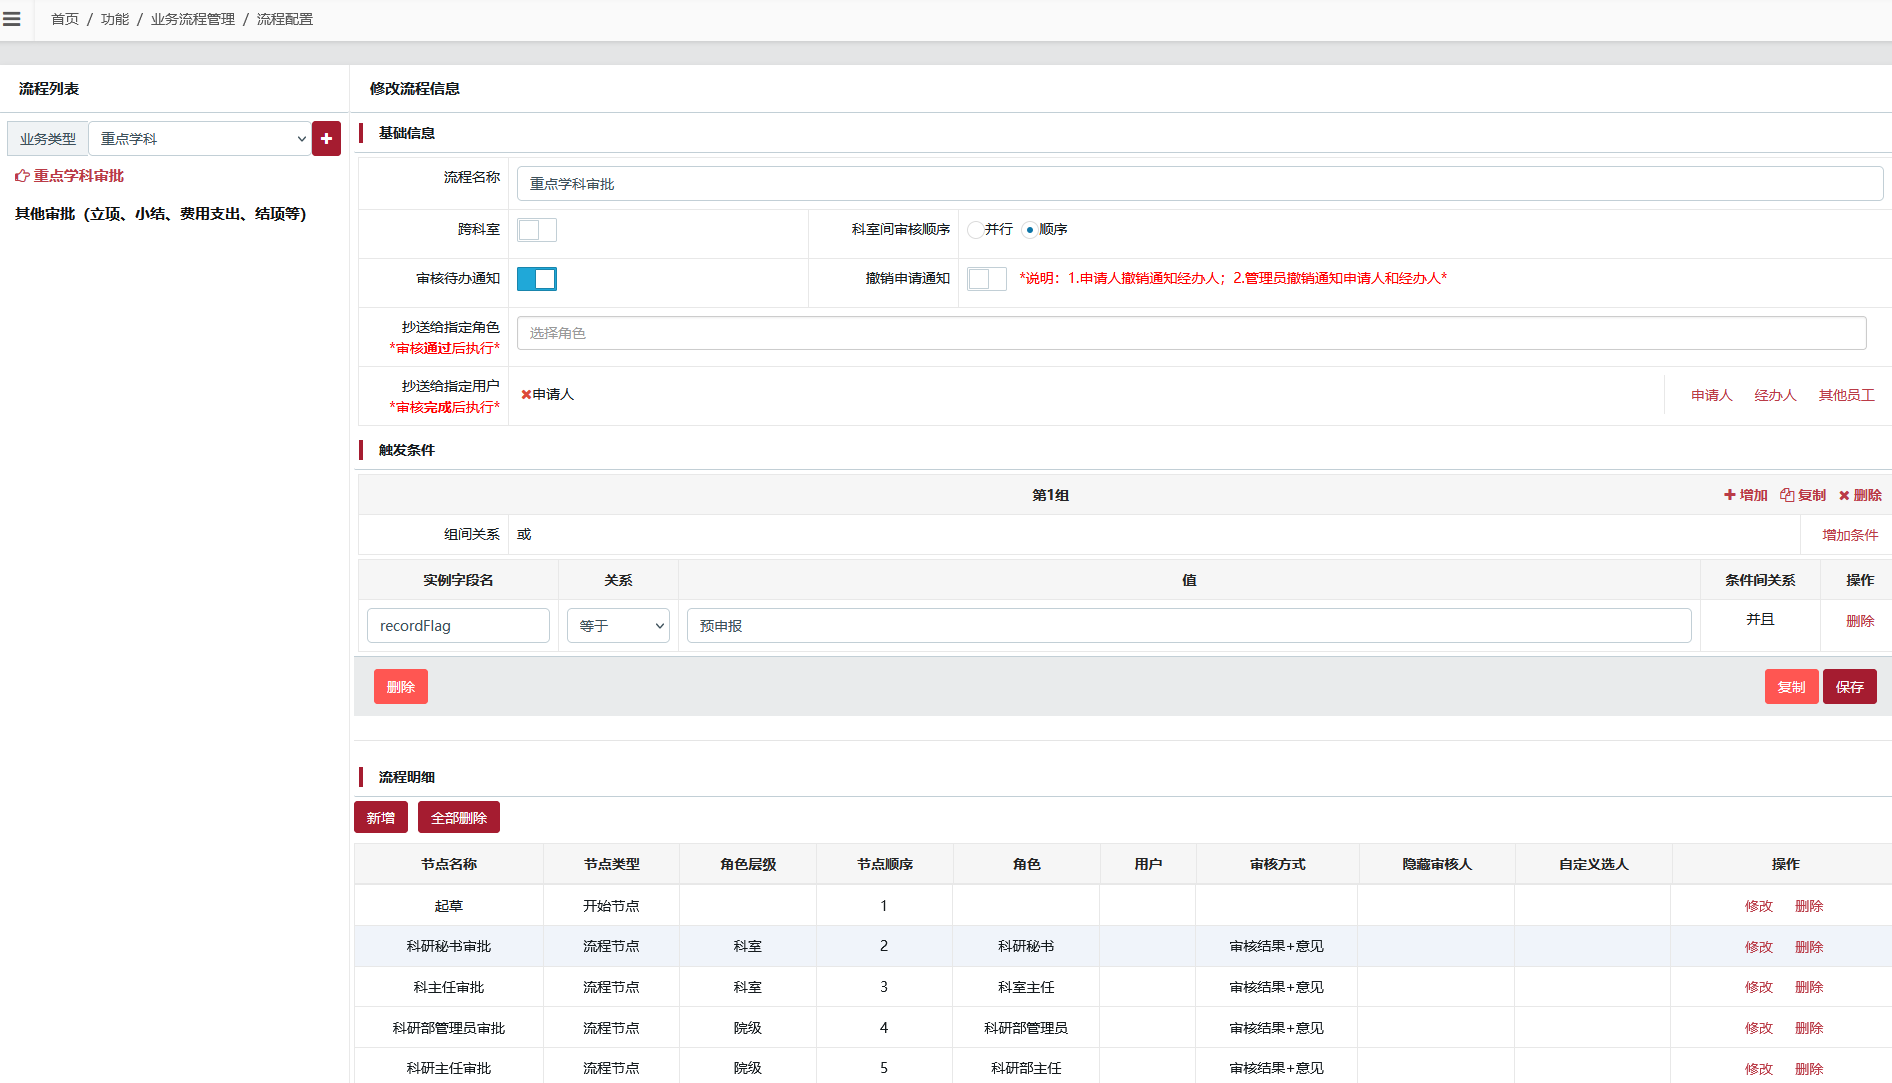Click 删除 for the 起草 node
The height and width of the screenshot is (1083, 1892).
click(x=1809, y=906)
